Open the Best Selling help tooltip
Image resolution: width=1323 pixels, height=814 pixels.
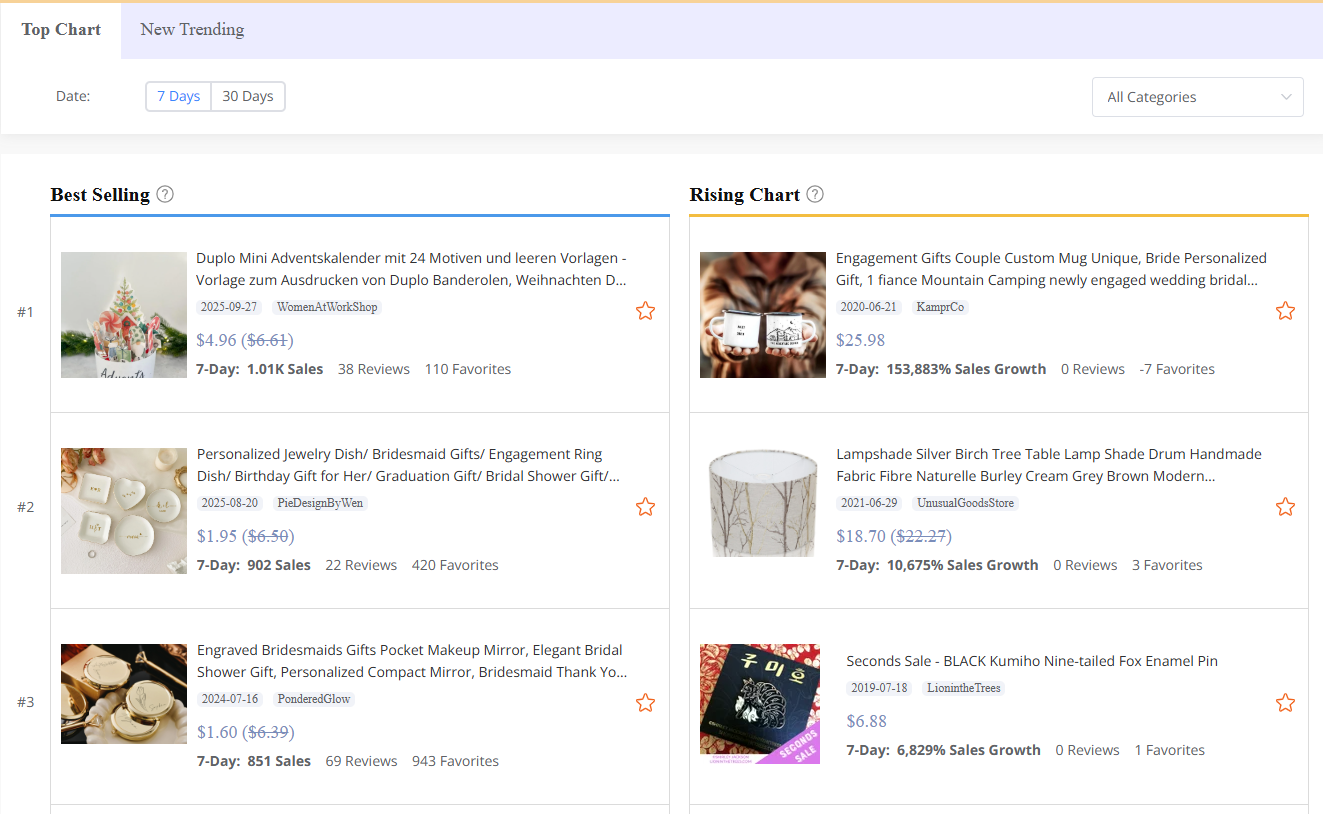click(x=164, y=194)
